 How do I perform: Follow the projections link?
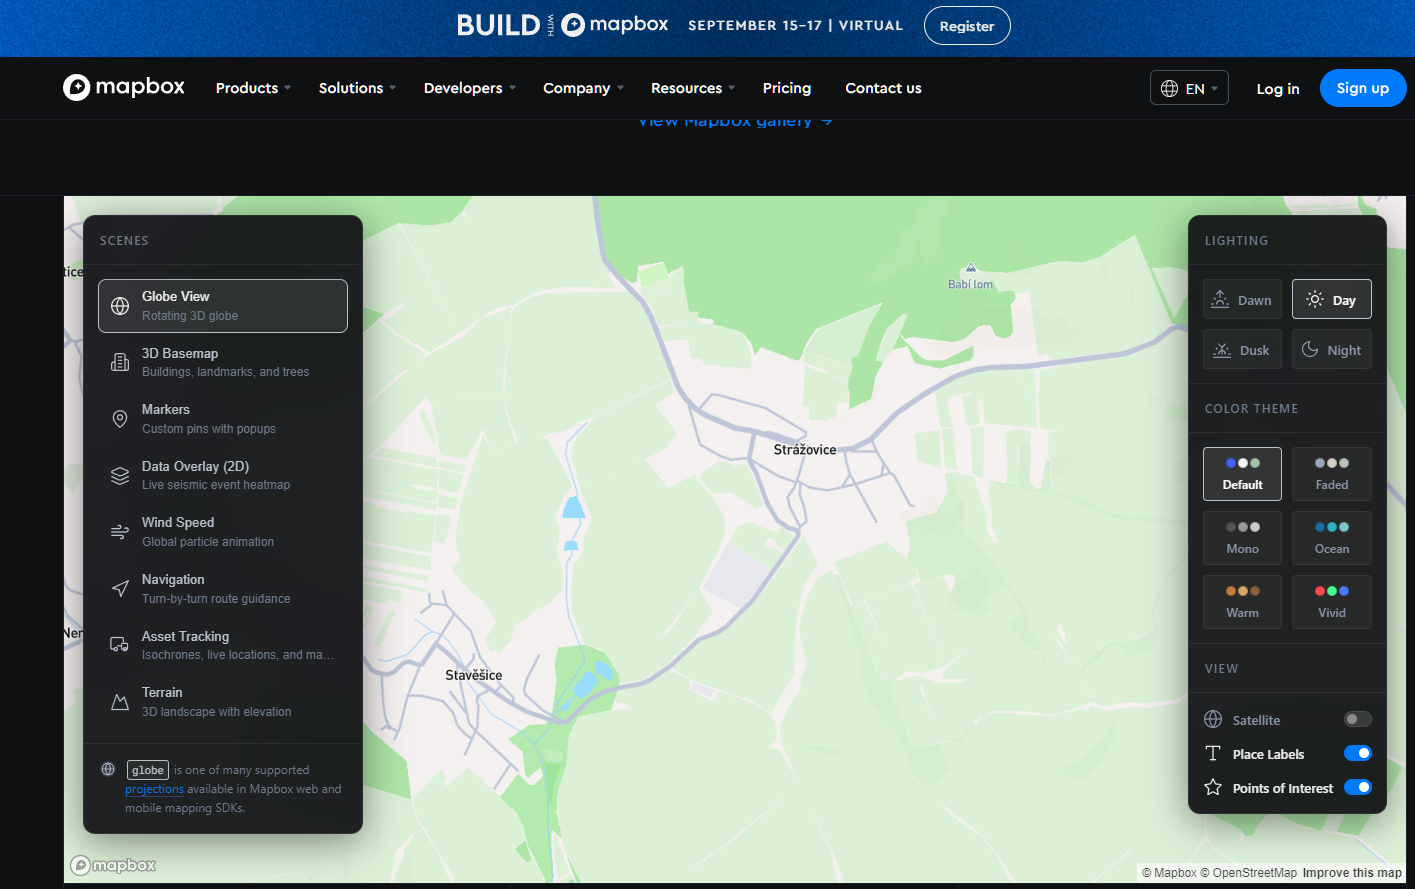click(154, 789)
